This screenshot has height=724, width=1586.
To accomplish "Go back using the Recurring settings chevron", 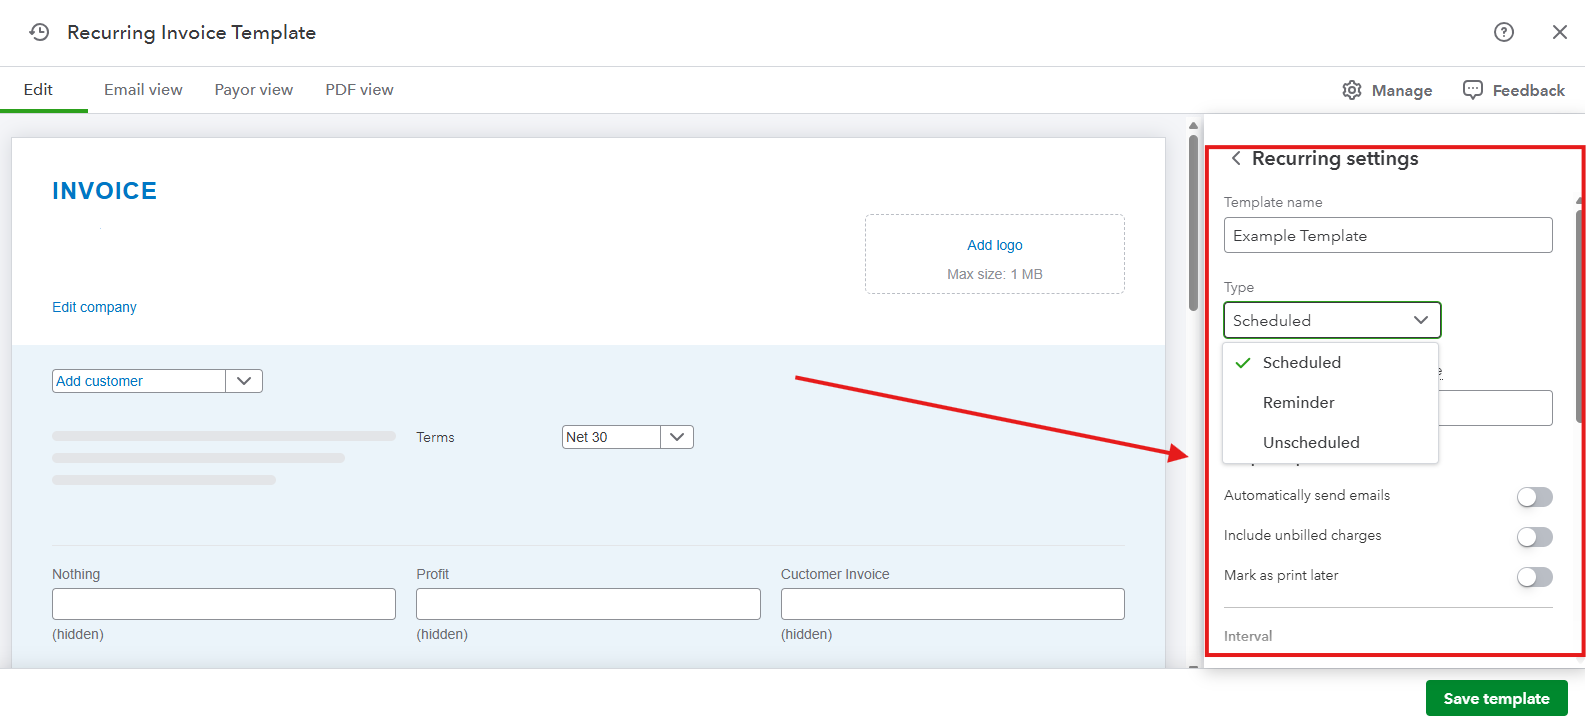I will click(1236, 158).
